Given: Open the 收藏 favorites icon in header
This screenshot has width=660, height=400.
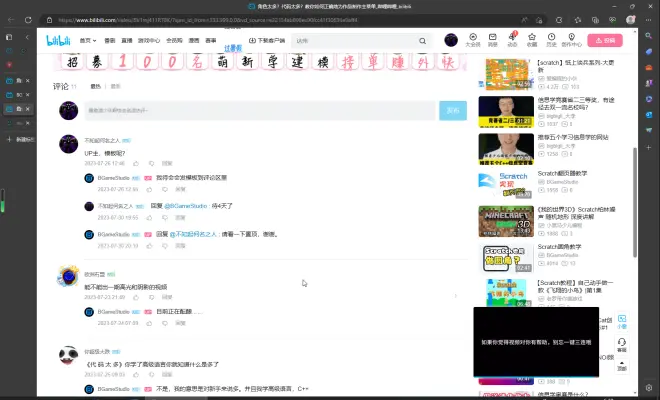Looking at the screenshot, I should tap(531, 39).
